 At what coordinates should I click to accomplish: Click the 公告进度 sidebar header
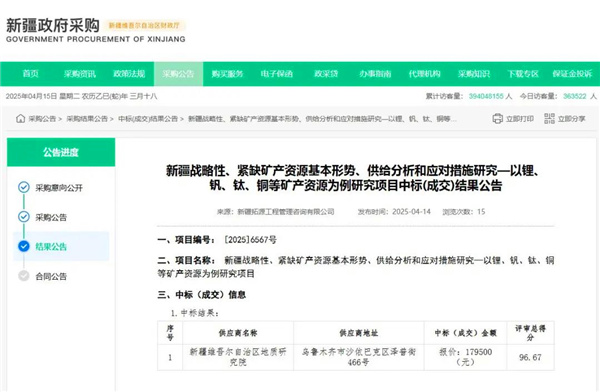tap(61, 152)
